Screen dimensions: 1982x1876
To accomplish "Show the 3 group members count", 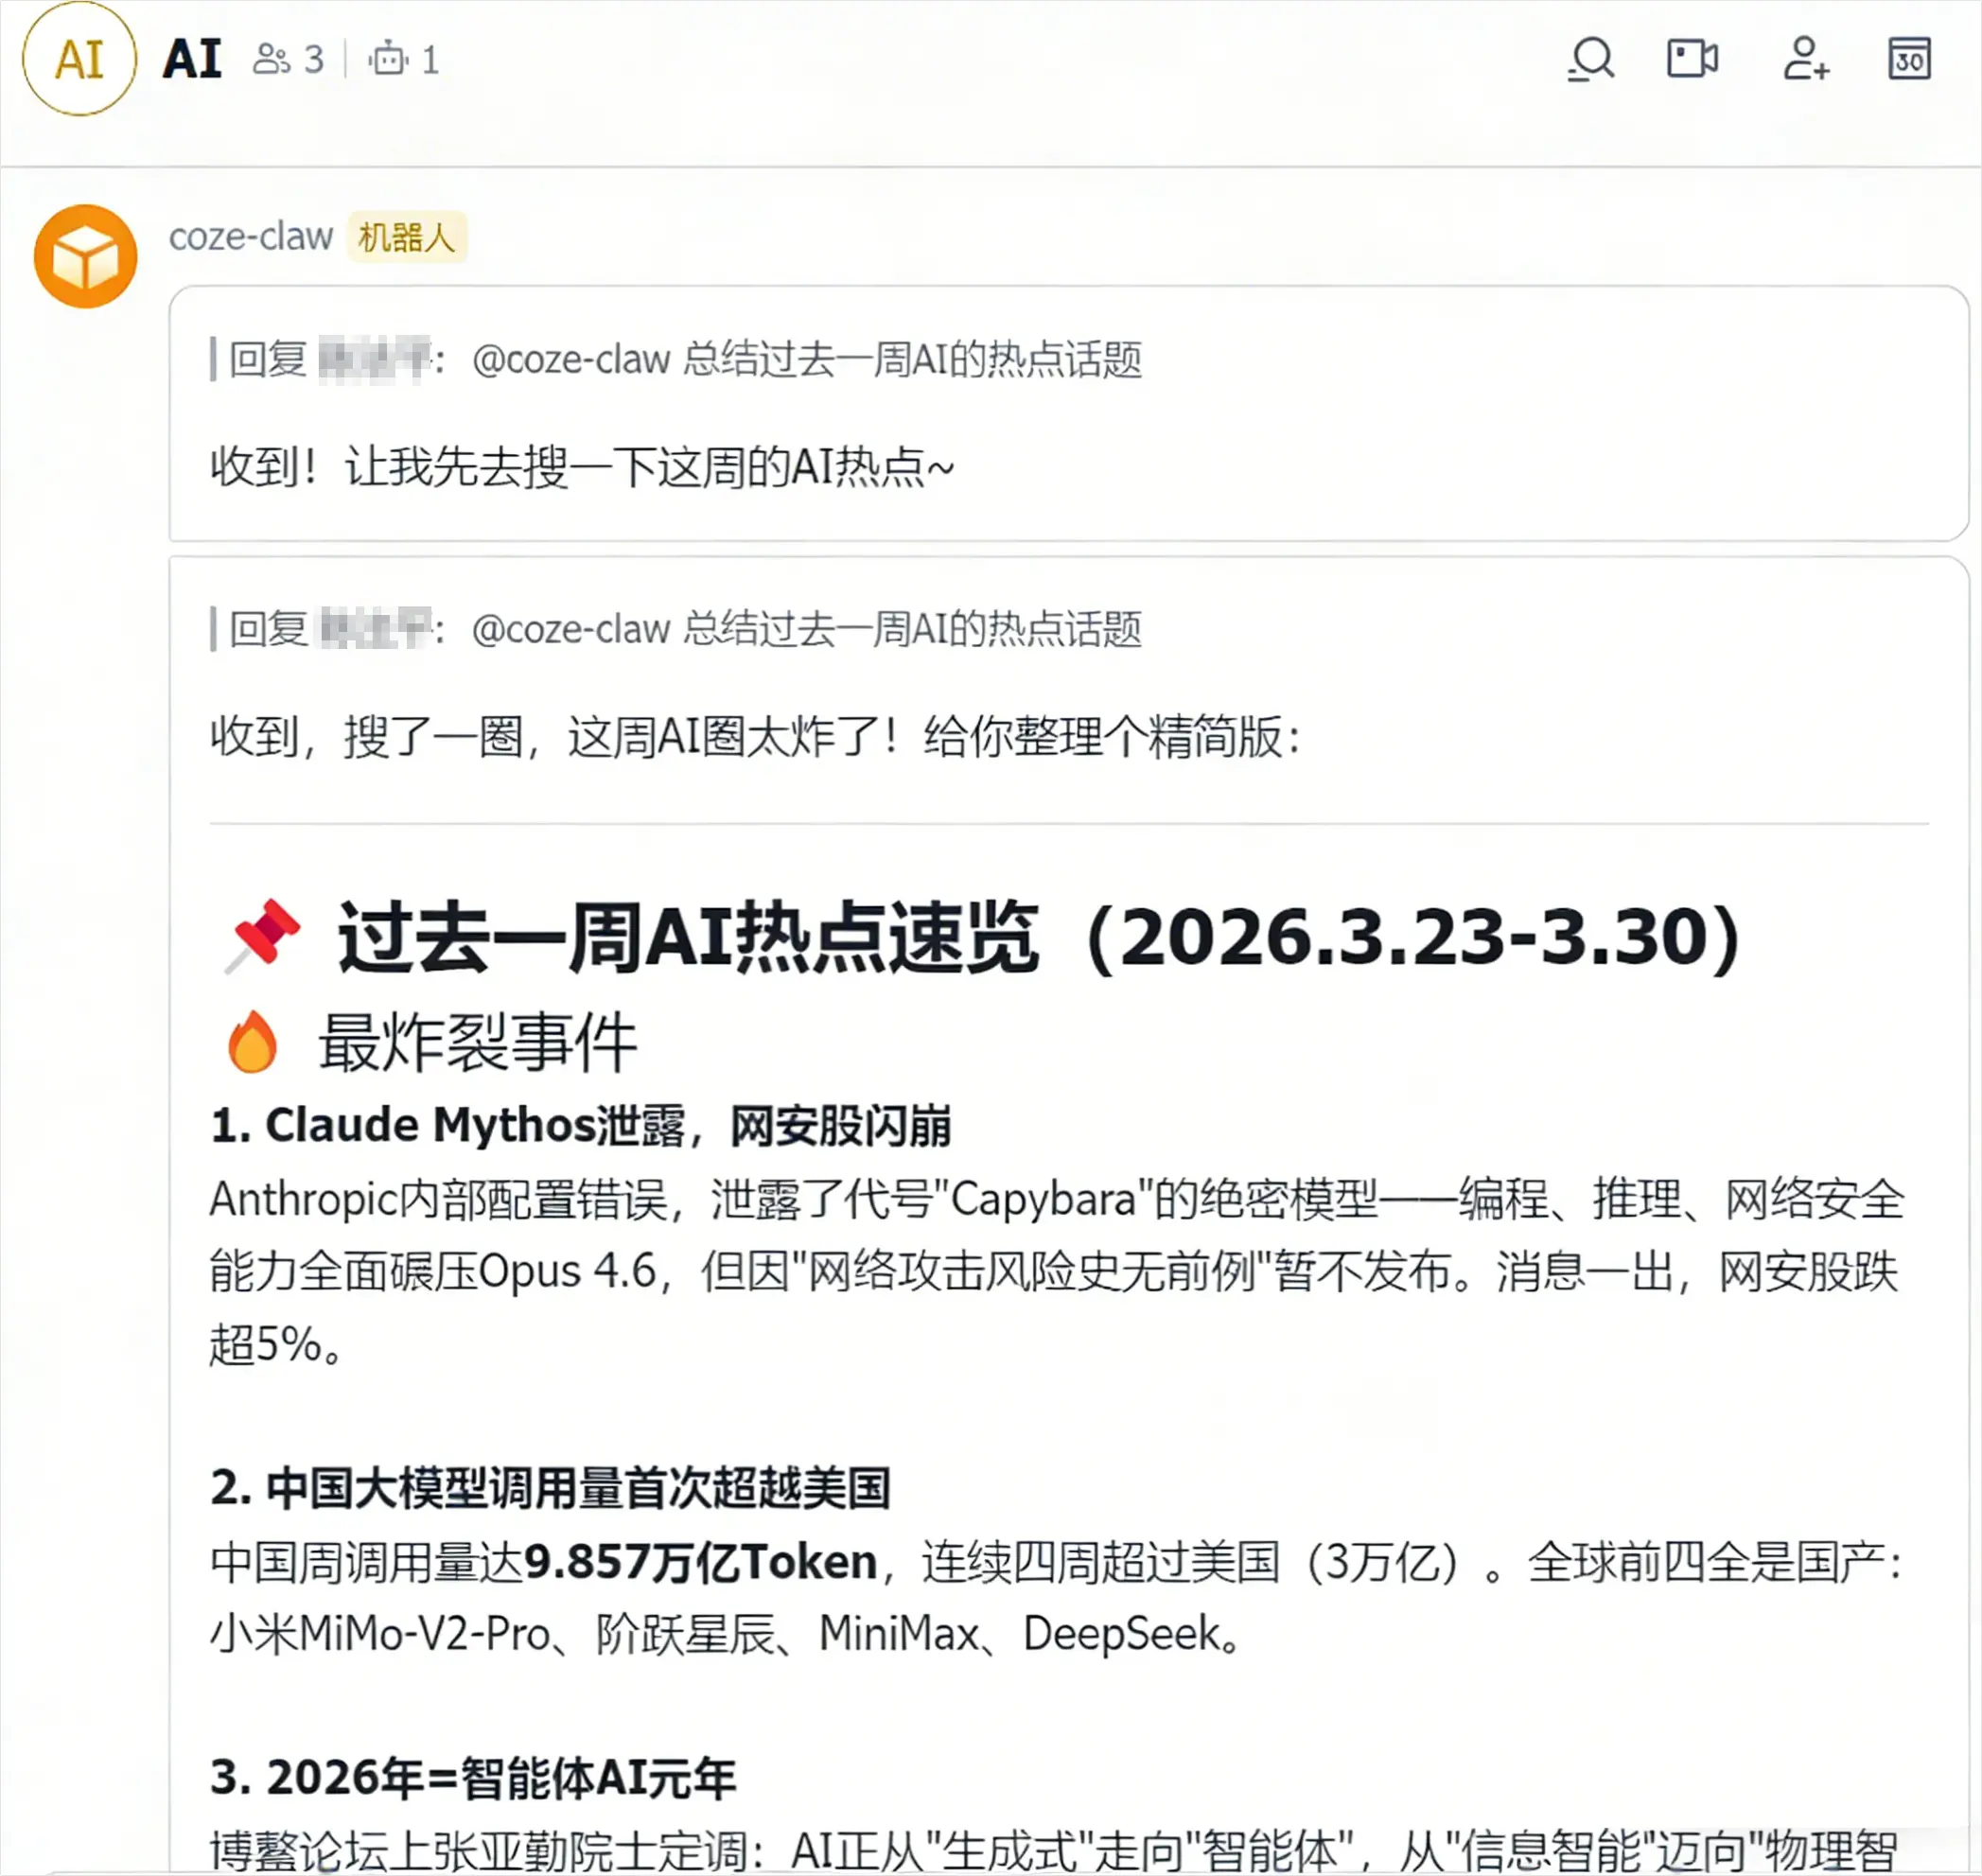I will pos(288,60).
